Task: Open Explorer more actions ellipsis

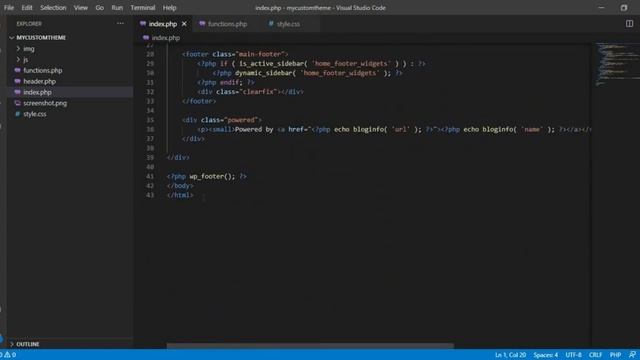Action: pos(120,24)
